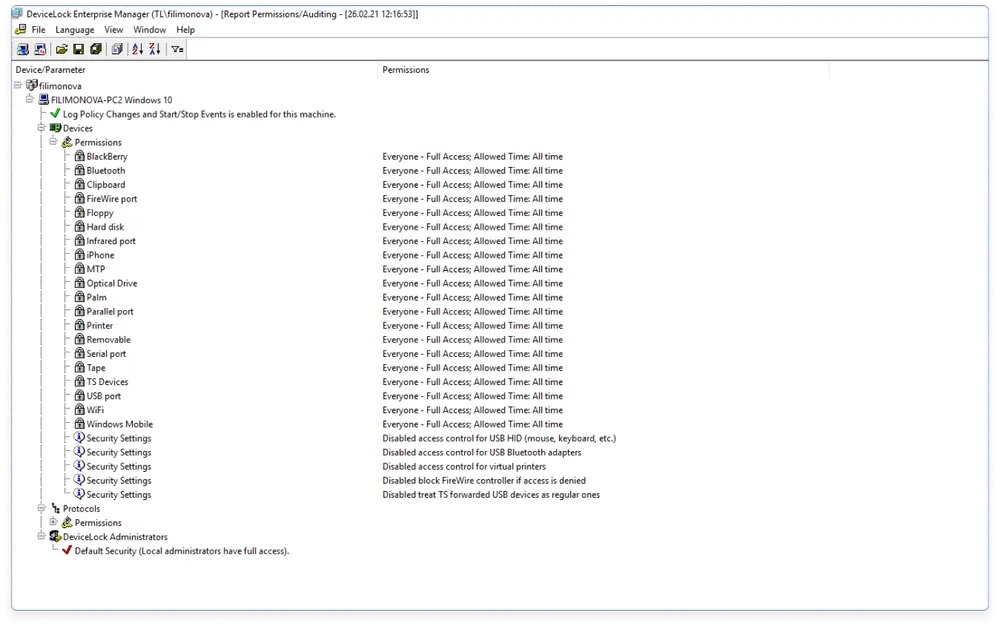This screenshot has width=1000, height=627.
Task: Collapse the FILIMONOVA-PC2 Windows 10 node
Action: coord(29,99)
